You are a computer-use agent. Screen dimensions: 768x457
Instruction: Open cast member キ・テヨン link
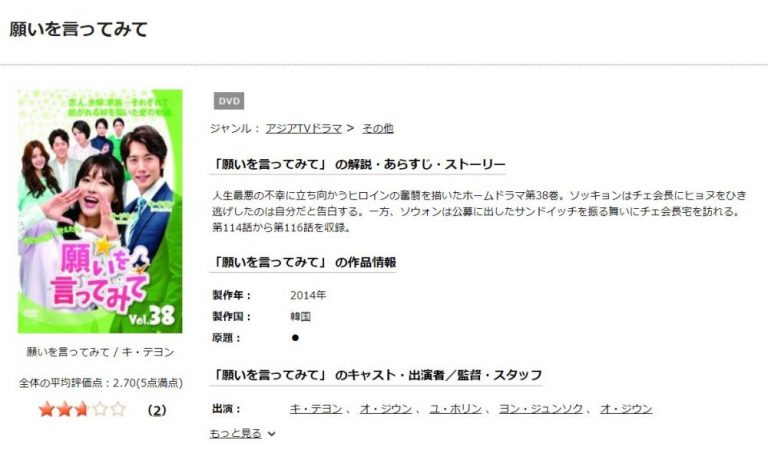pyautogui.click(x=316, y=409)
